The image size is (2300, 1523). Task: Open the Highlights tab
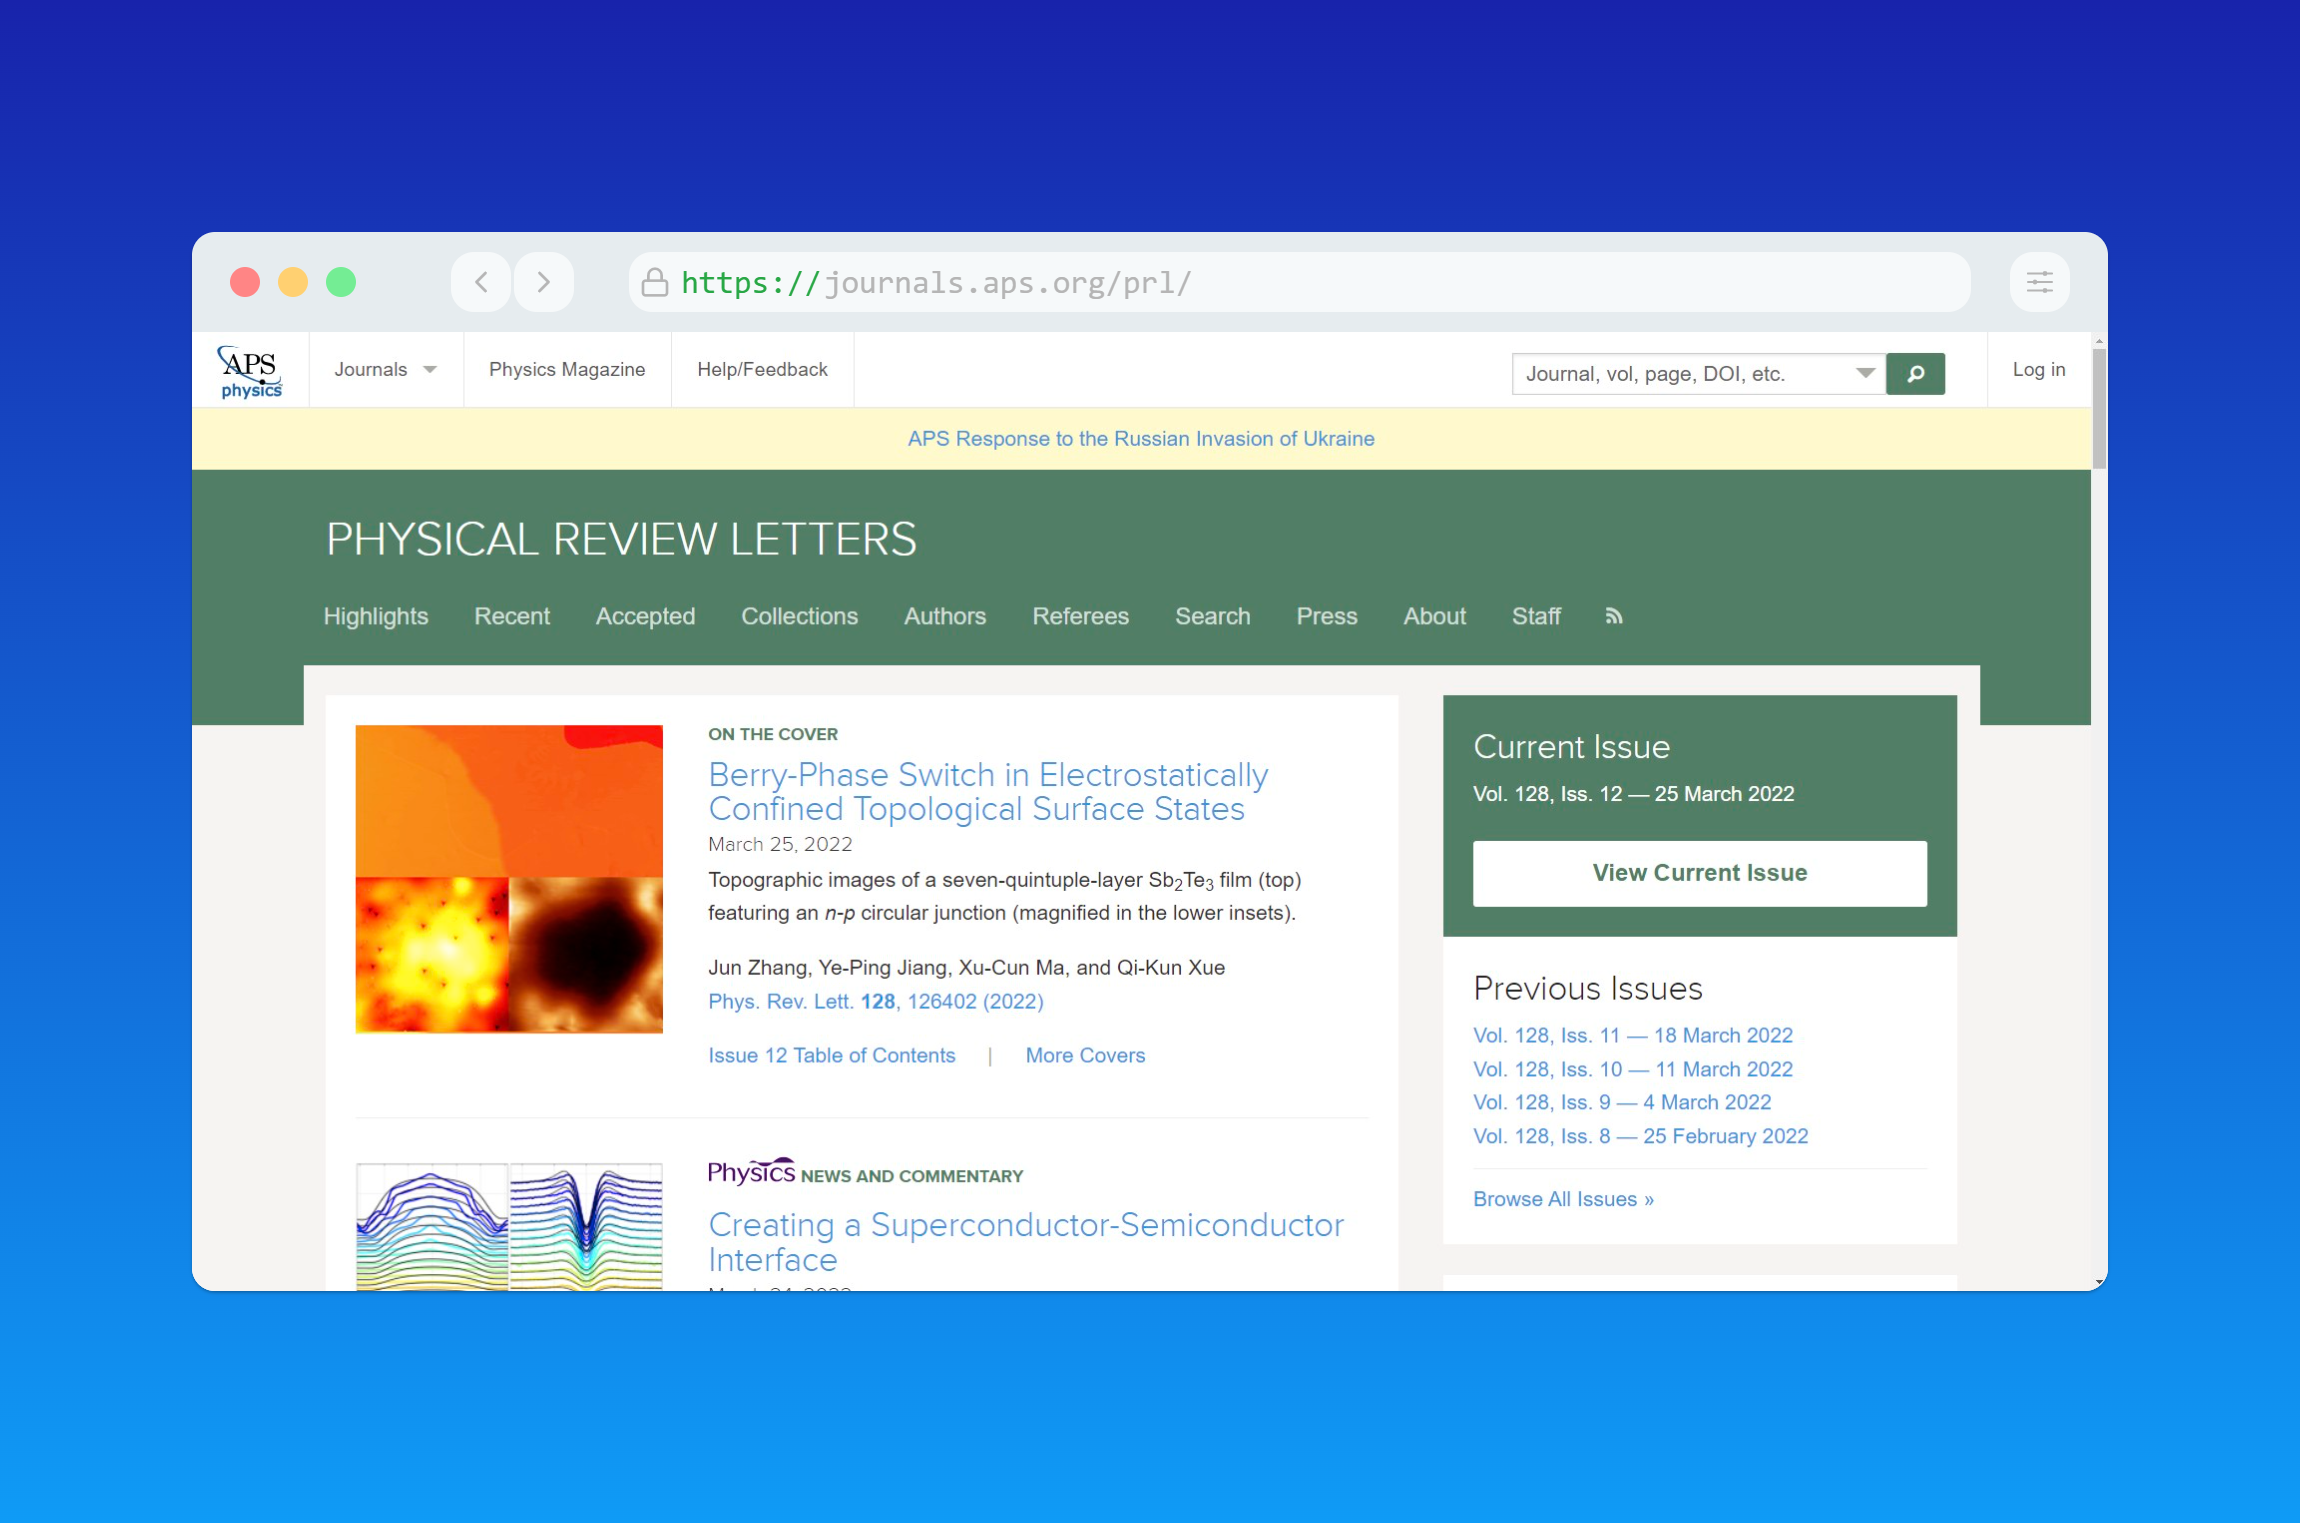point(375,616)
